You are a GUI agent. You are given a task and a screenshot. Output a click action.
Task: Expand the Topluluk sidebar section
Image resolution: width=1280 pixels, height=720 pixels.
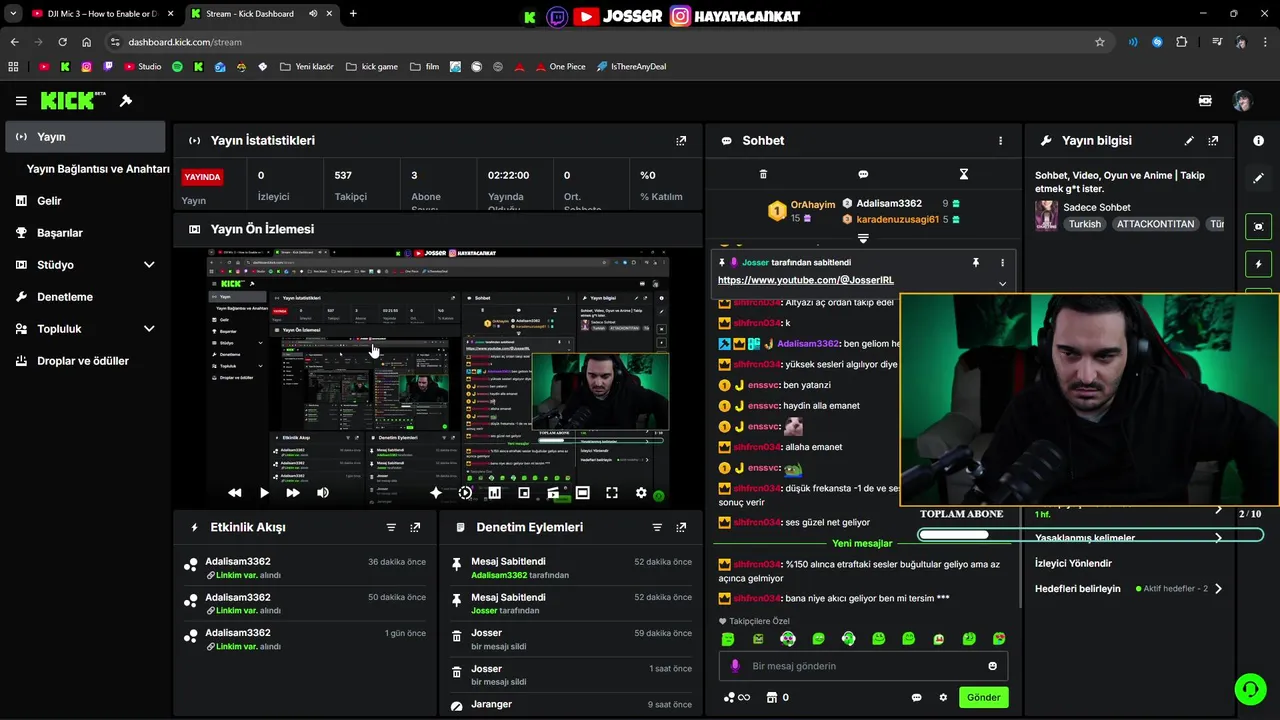[149, 329]
